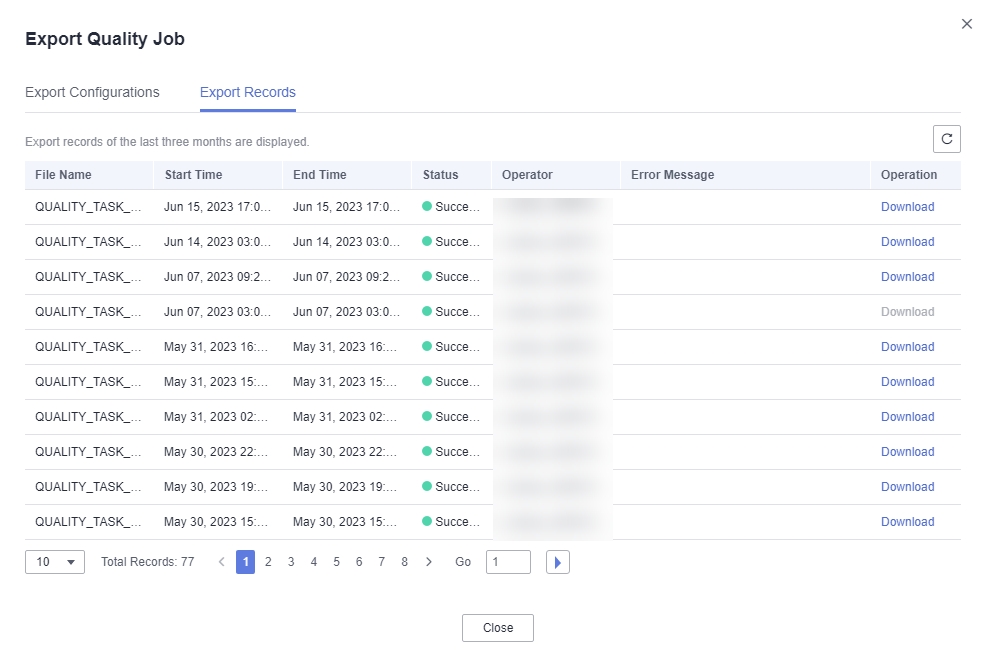This screenshot has width=983, height=654.
Task: Open the page size dropdown showing 10
Action: (x=55, y=562)
